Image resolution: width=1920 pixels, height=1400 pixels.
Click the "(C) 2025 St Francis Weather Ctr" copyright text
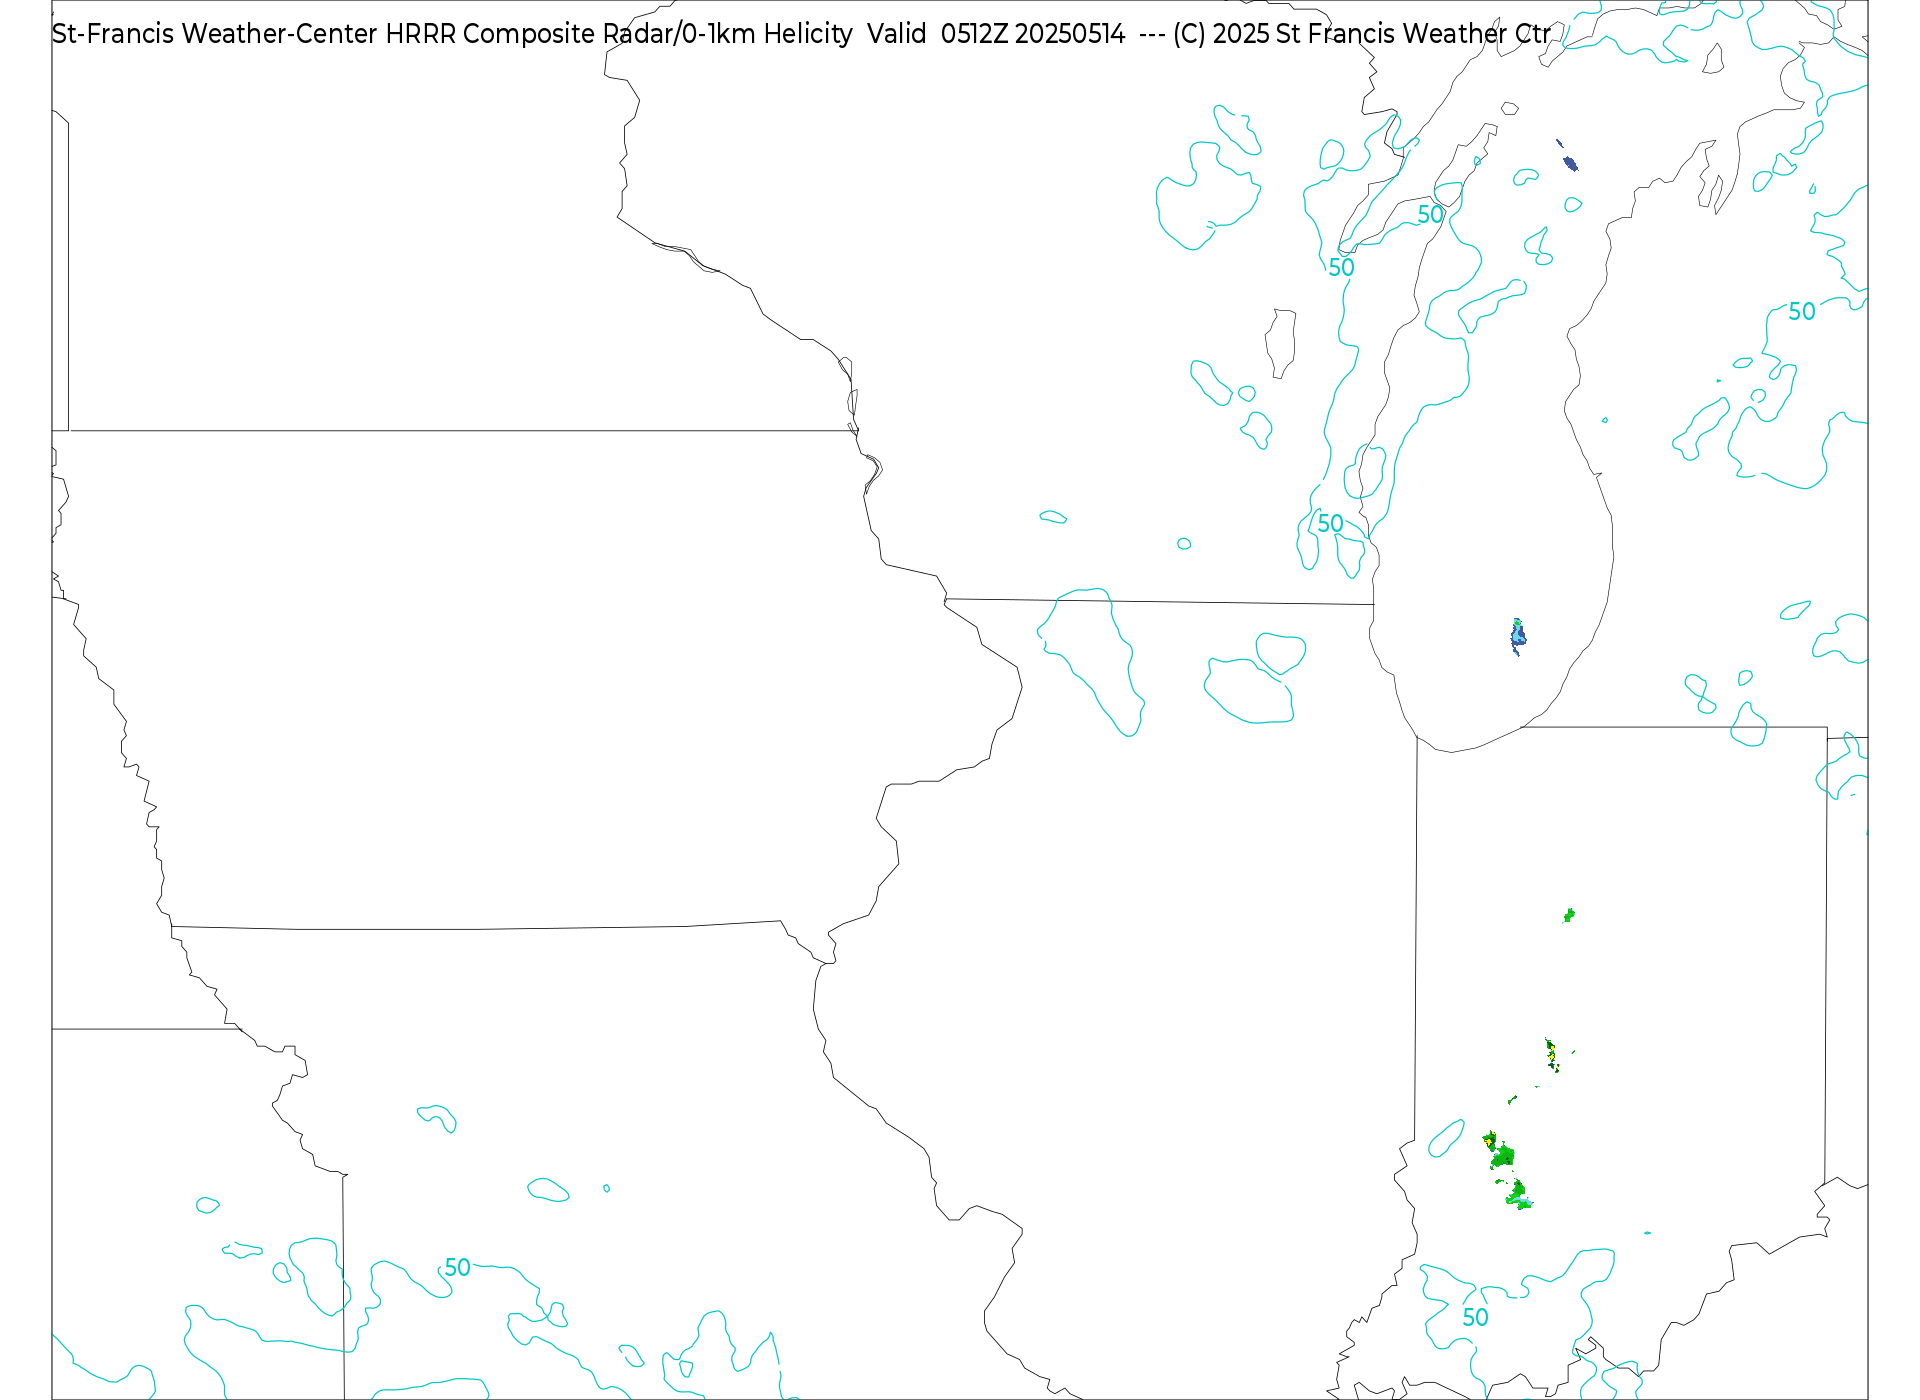(x=1362, y=34)
